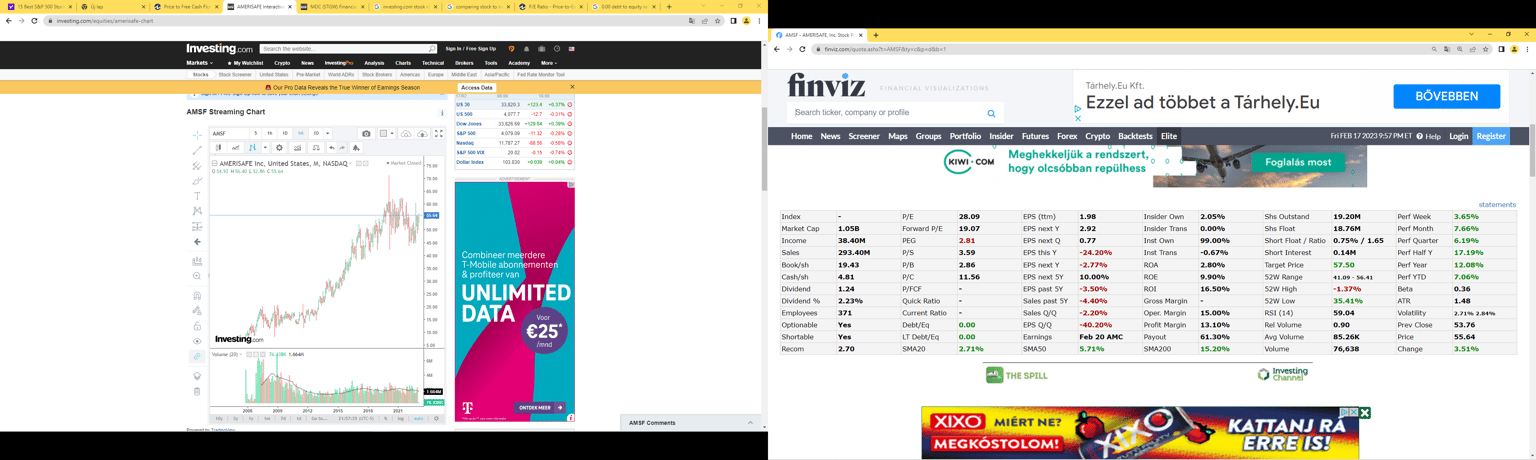The height and width of the screenshot is (460, 1536).
Task: Click the Finviz search magnifier icon
Action: [x=991, y=113]
